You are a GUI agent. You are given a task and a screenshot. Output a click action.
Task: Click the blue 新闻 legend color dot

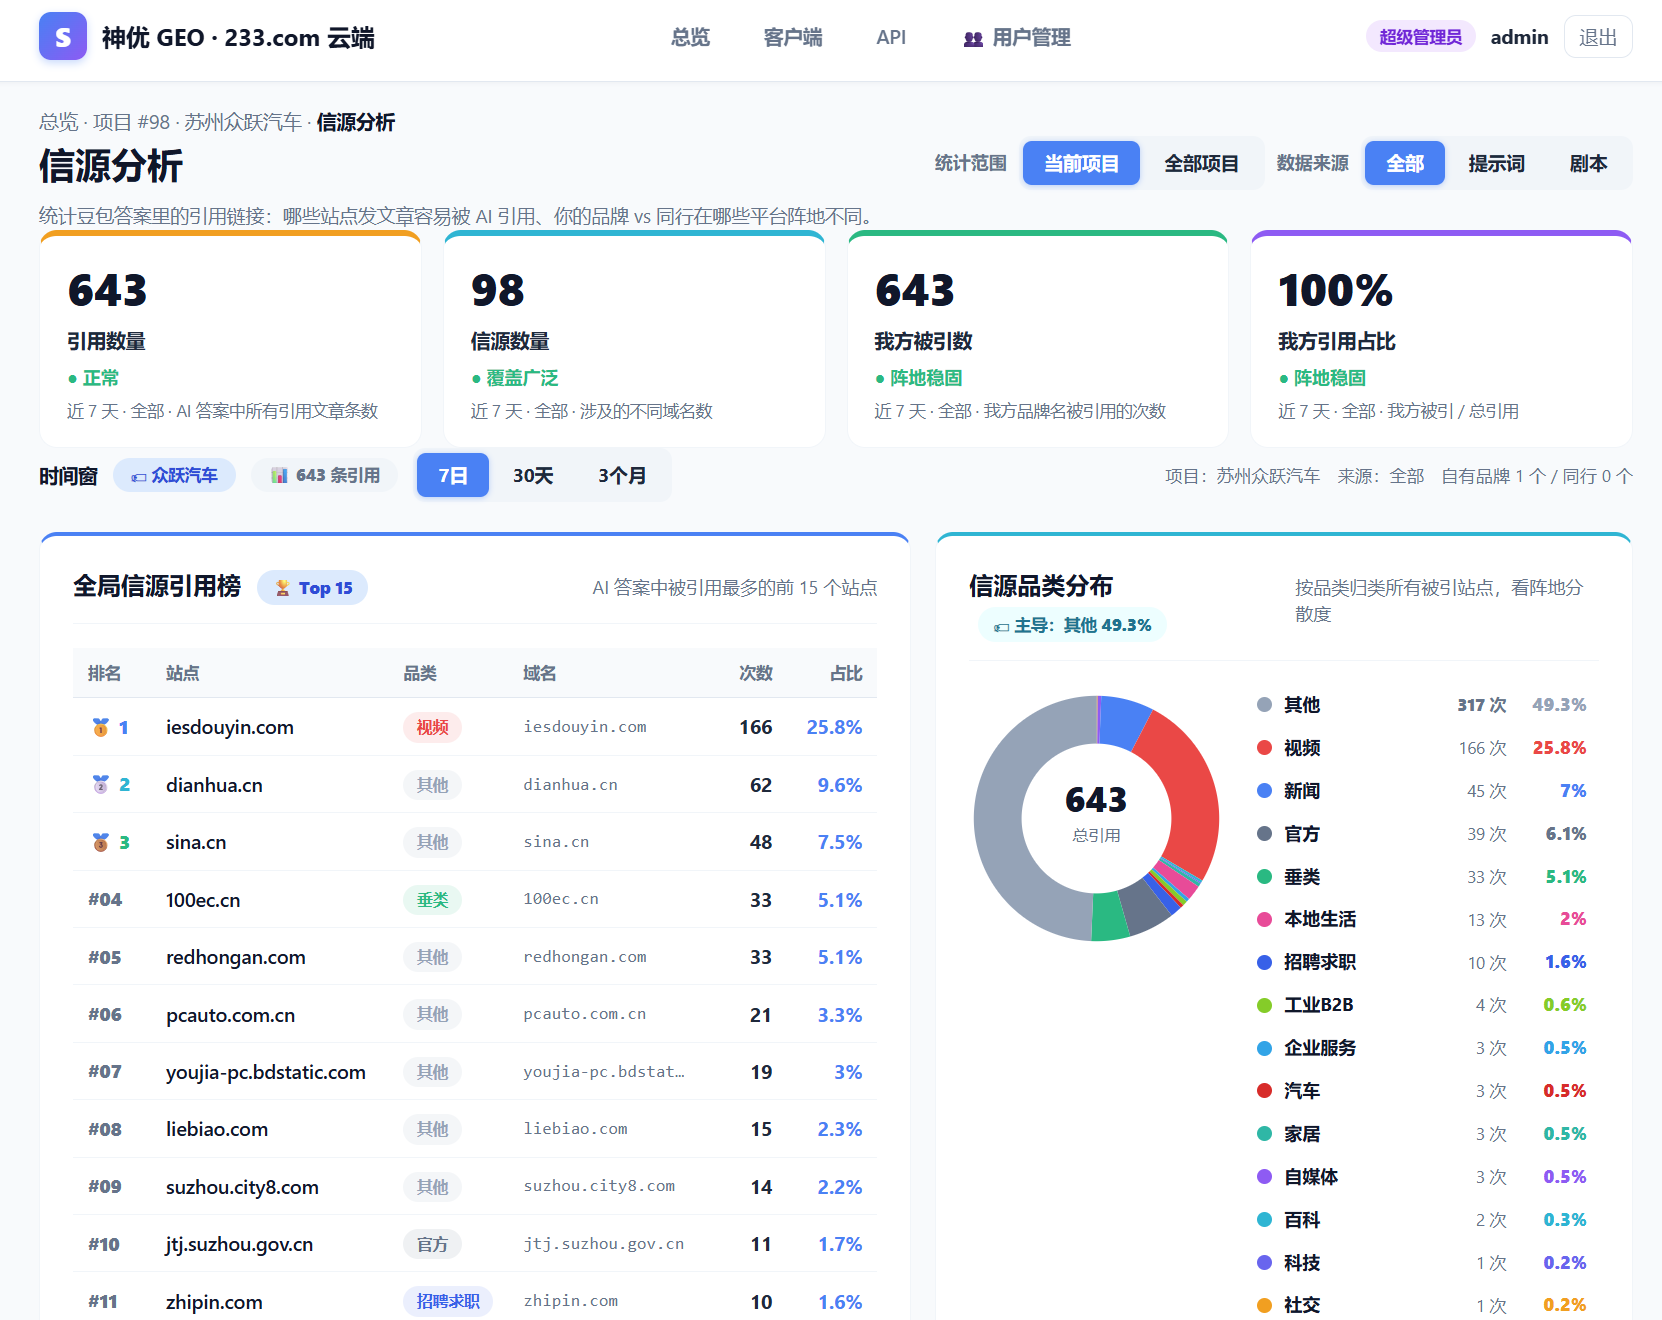click(x=1264, y=791)
